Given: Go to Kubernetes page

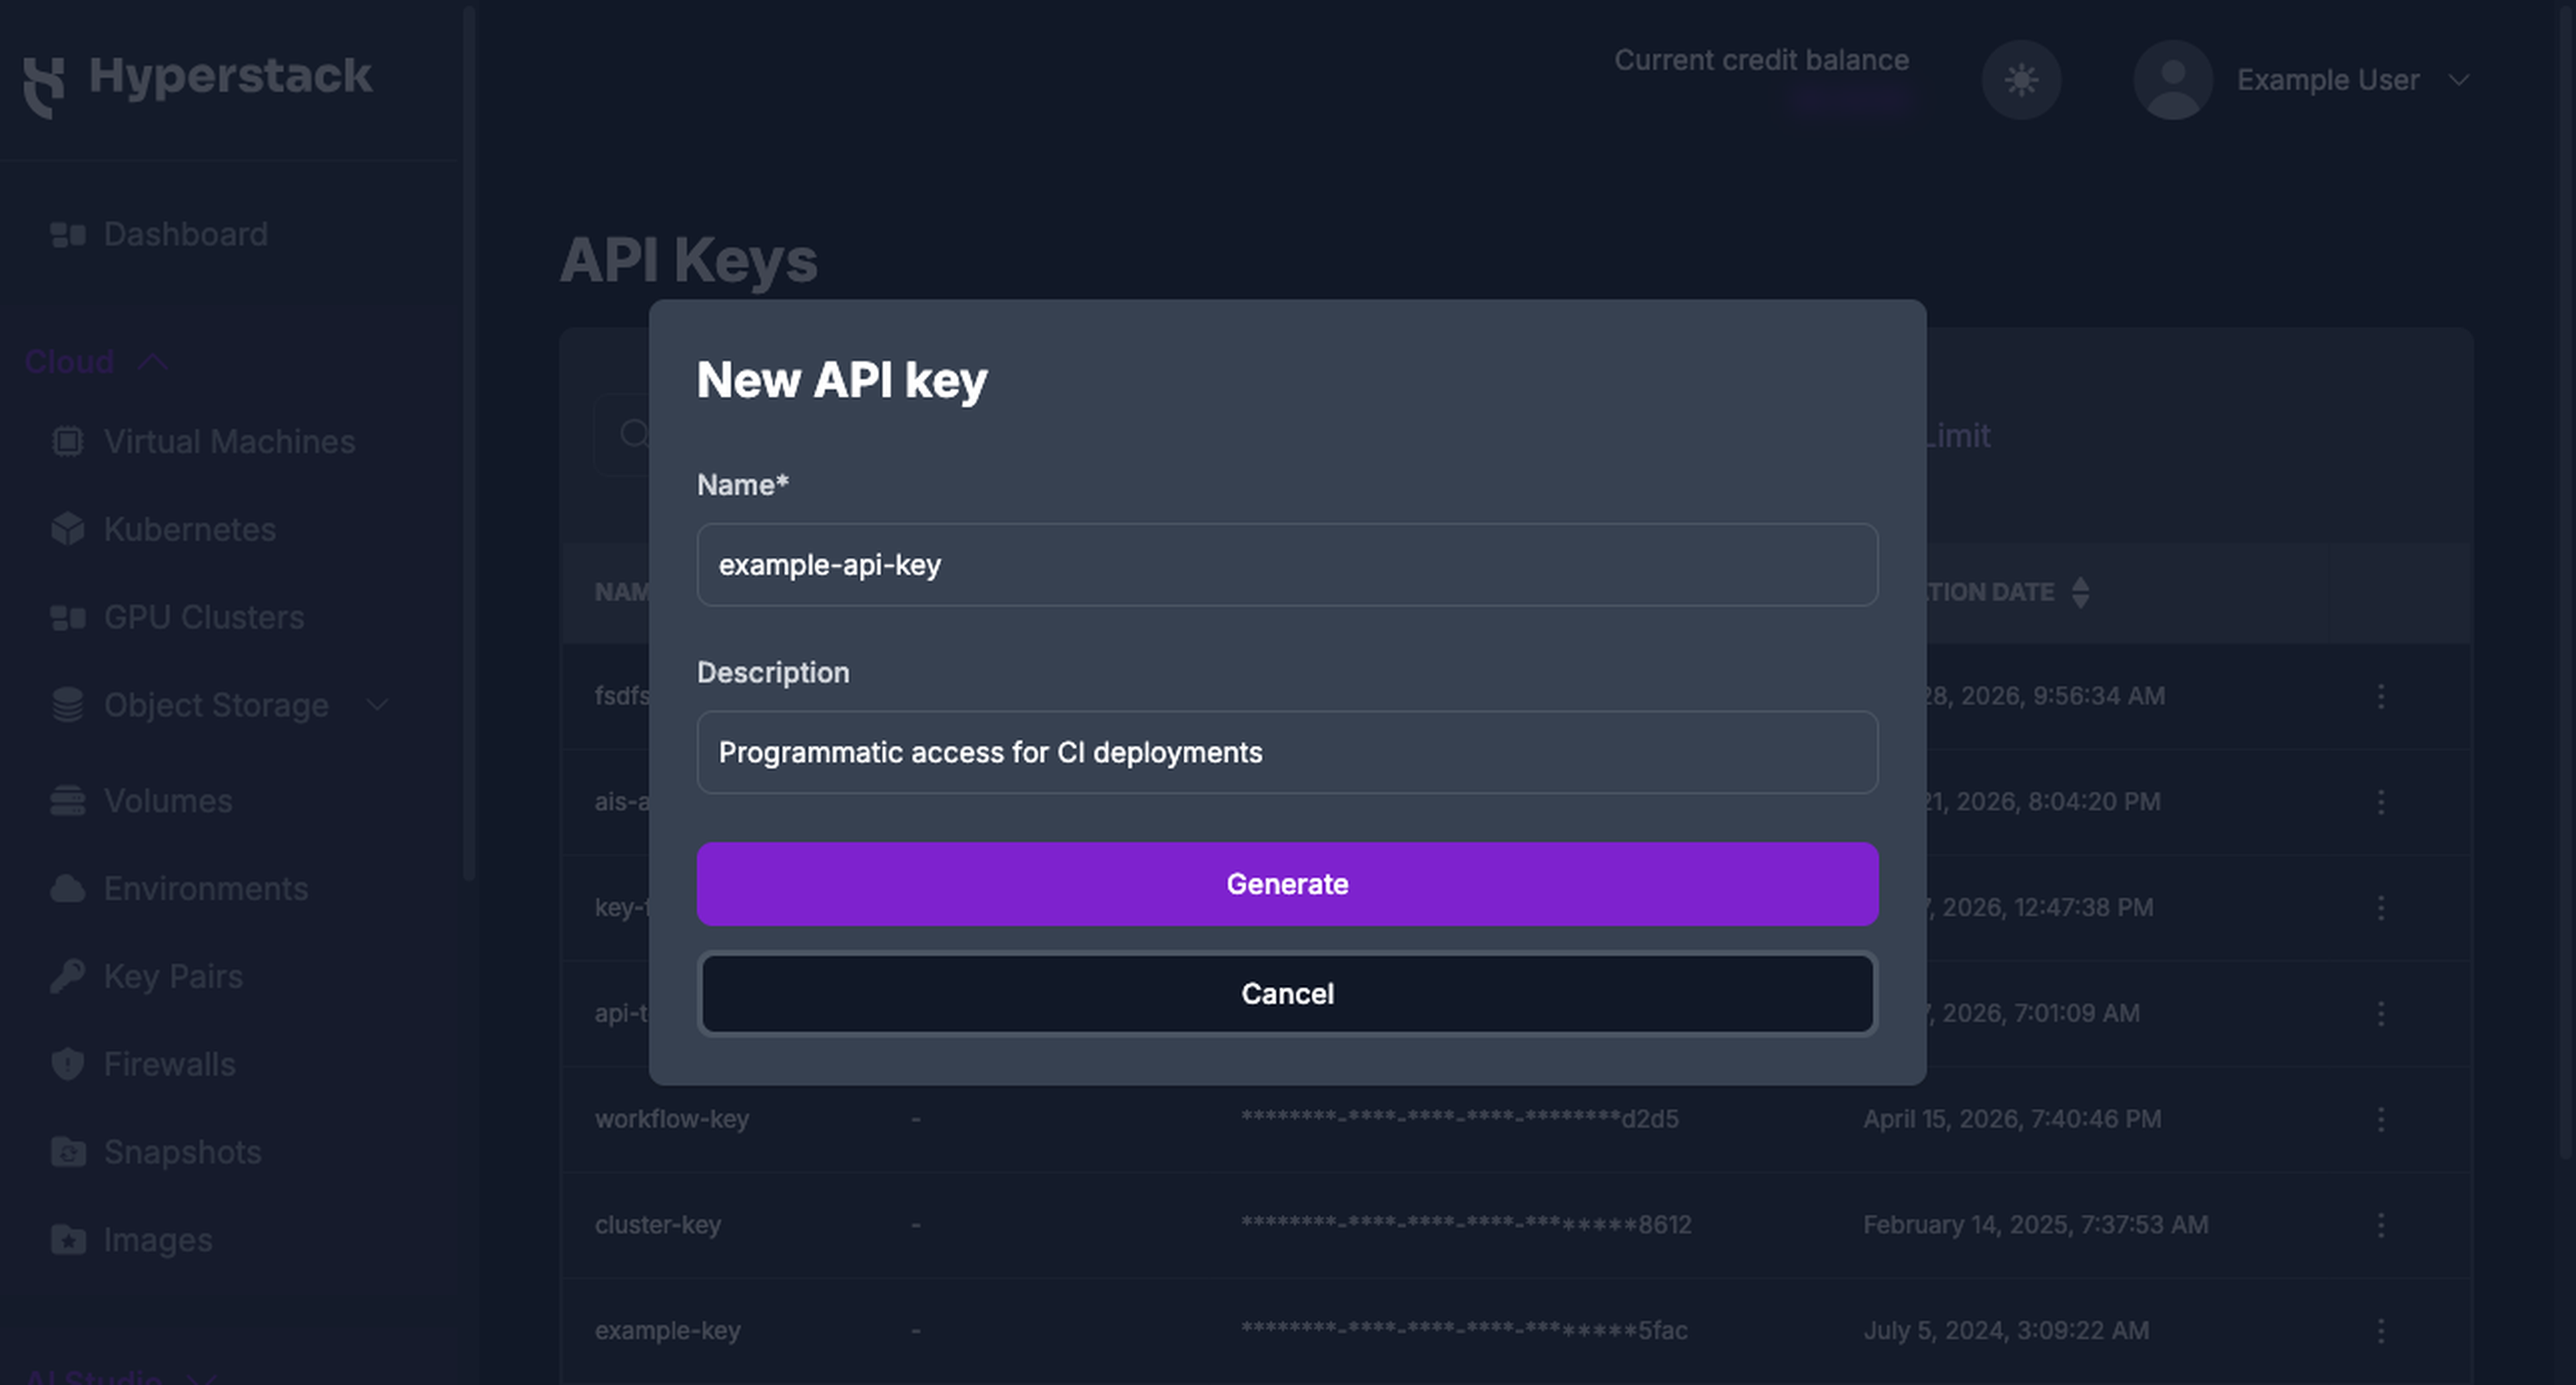Looking at the screenshot, I should [190, 529].
